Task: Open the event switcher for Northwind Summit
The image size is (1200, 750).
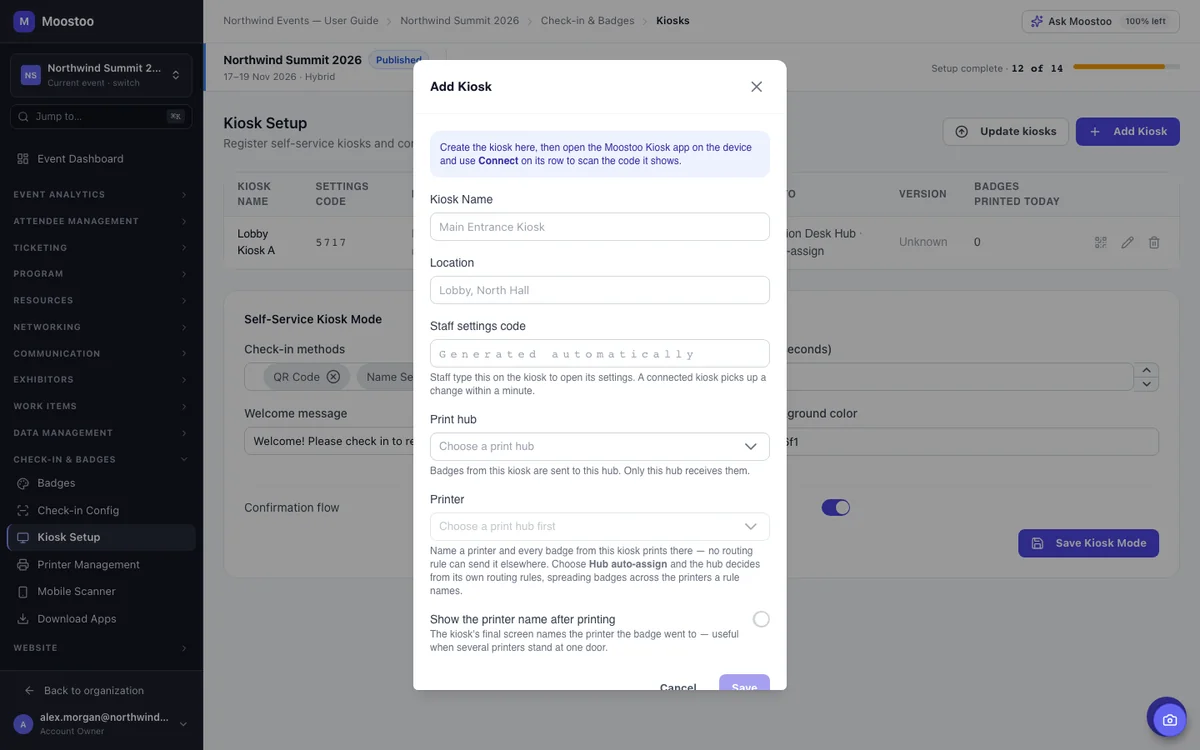Action: tap(101, 75)
